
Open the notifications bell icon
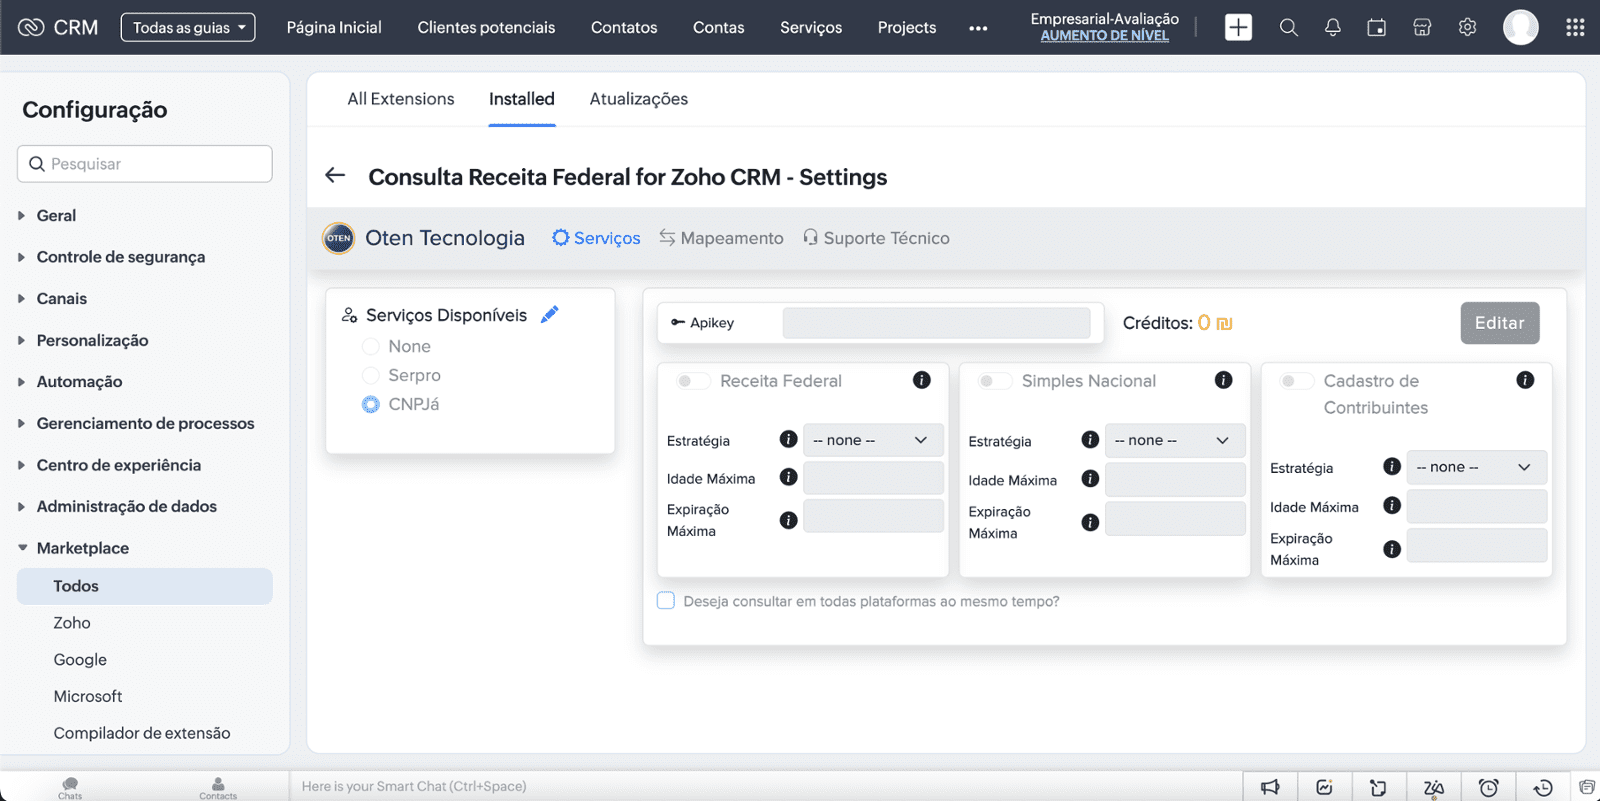coord(1332,28)
